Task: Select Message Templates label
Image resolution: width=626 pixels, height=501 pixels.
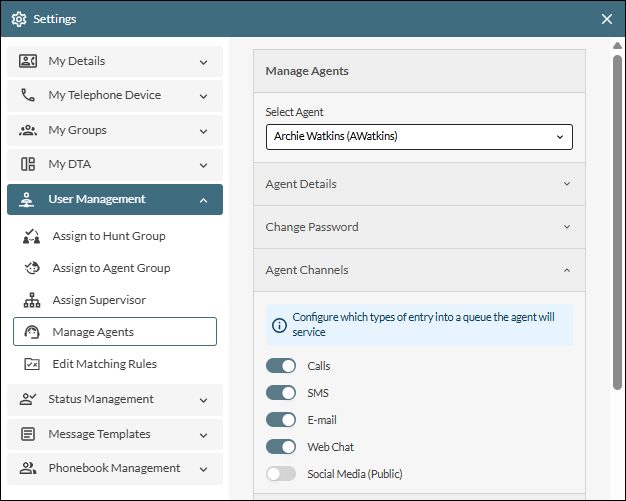Action: 99,434
